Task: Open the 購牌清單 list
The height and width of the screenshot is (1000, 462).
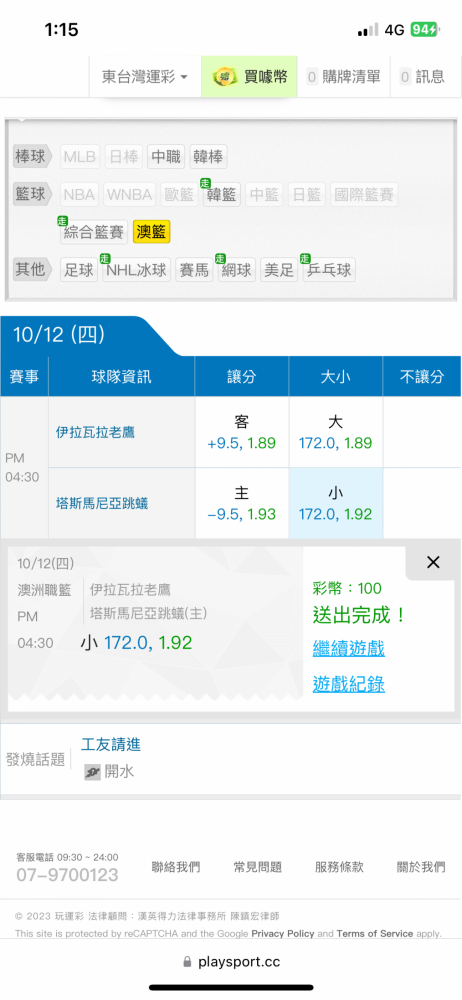Action: click(x=343, y=77)
